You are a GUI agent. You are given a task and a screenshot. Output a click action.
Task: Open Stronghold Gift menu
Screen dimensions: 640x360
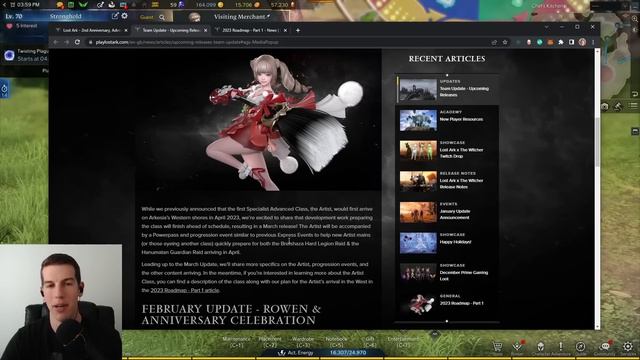(x=370, y=342)
